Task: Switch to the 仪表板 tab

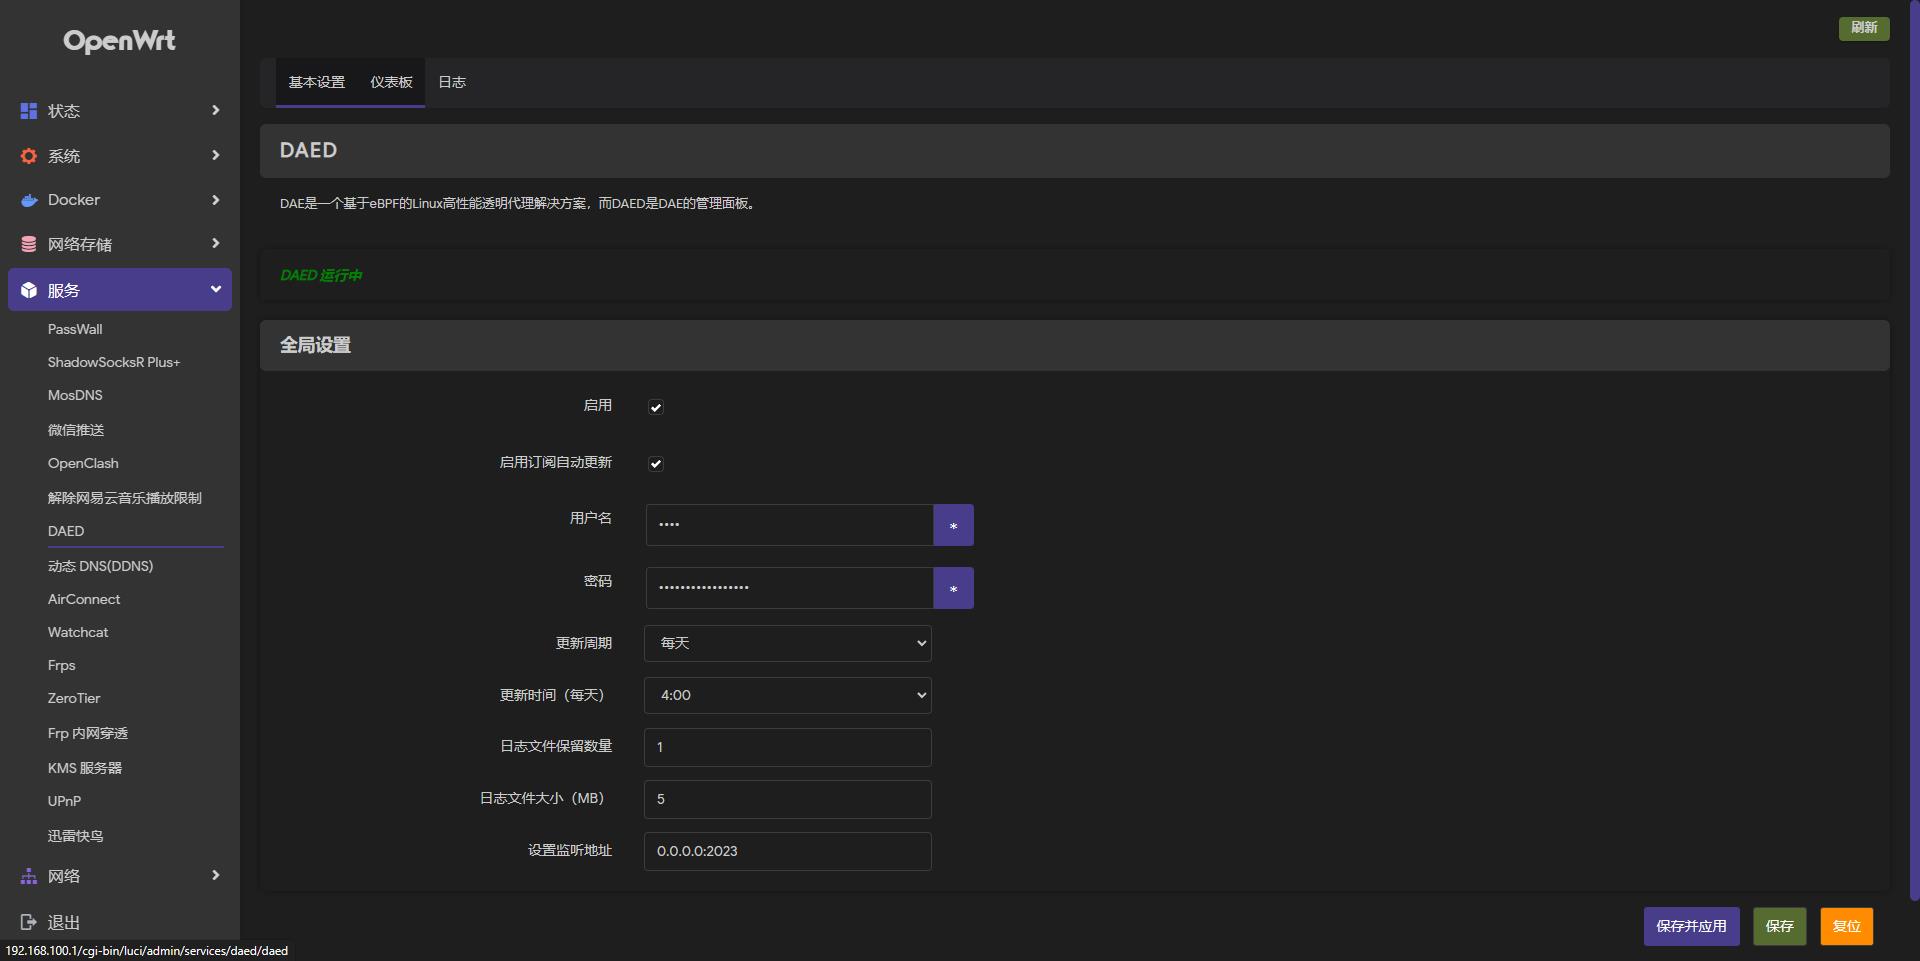Action: click(x=391, y=82)
